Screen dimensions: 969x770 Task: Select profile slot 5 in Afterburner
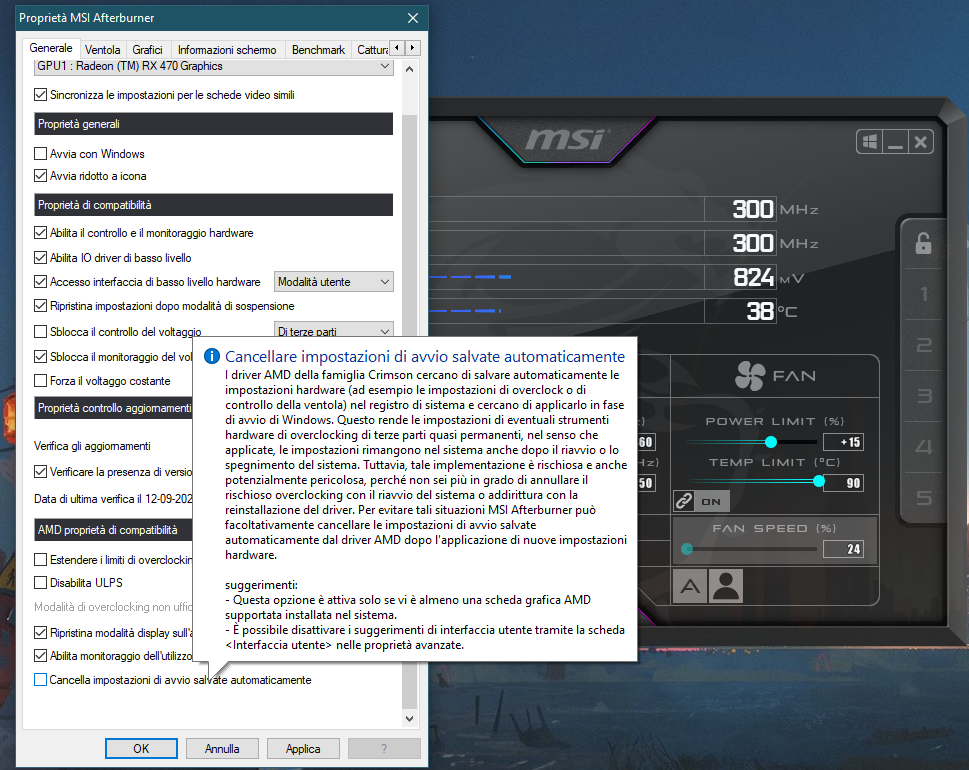[924, 497]
